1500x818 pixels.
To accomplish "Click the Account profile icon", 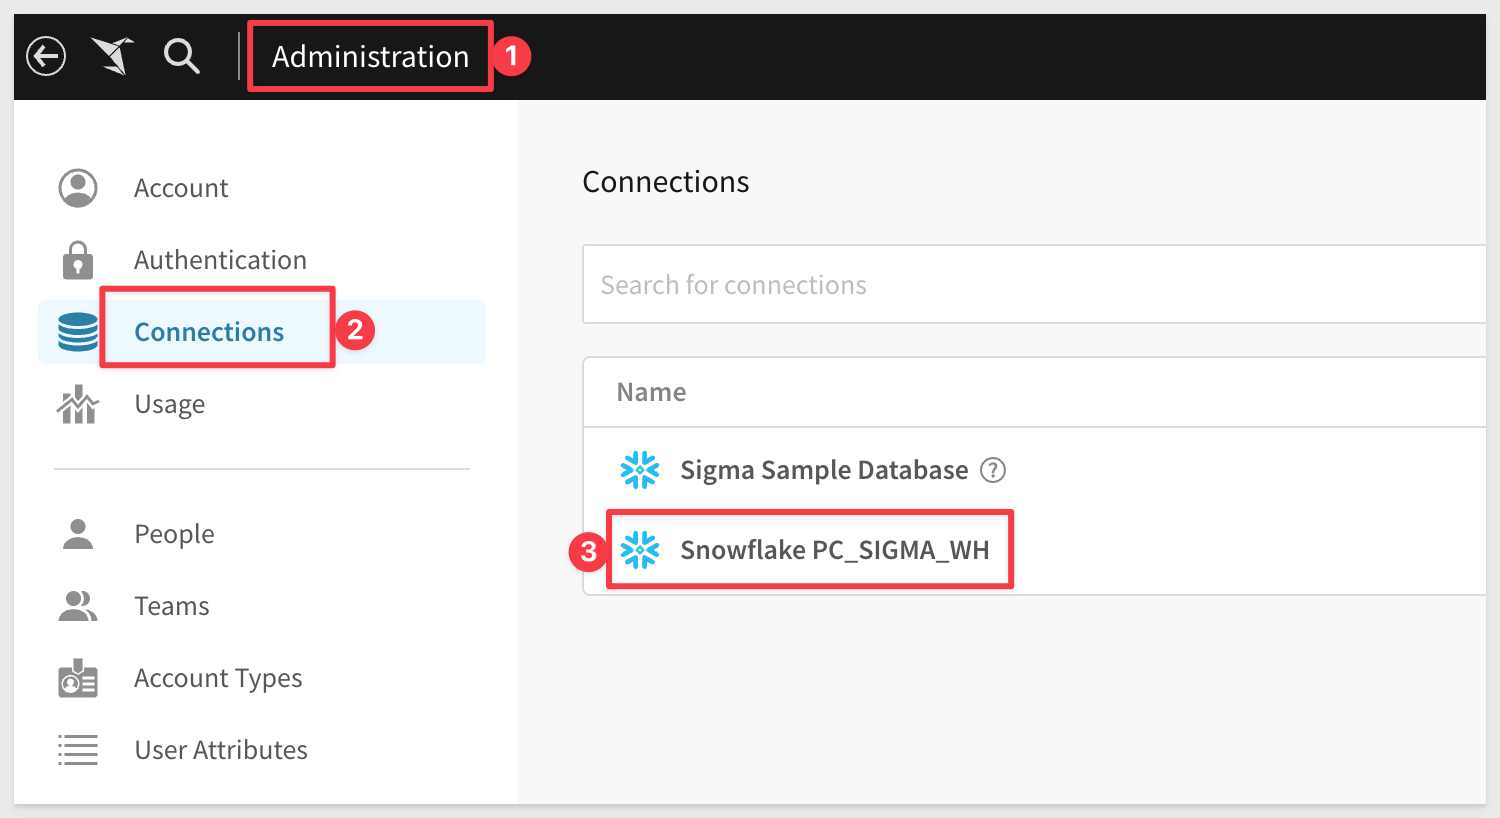I will pos(78,188).
